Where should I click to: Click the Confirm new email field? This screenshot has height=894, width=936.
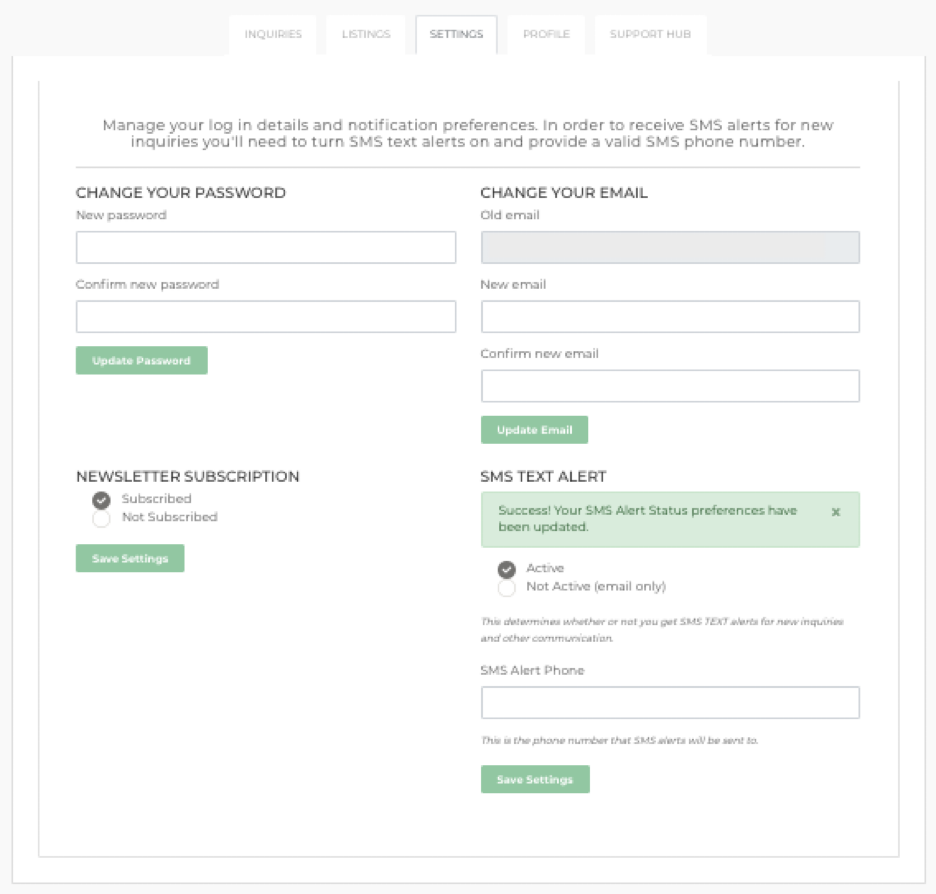[670, 385]
